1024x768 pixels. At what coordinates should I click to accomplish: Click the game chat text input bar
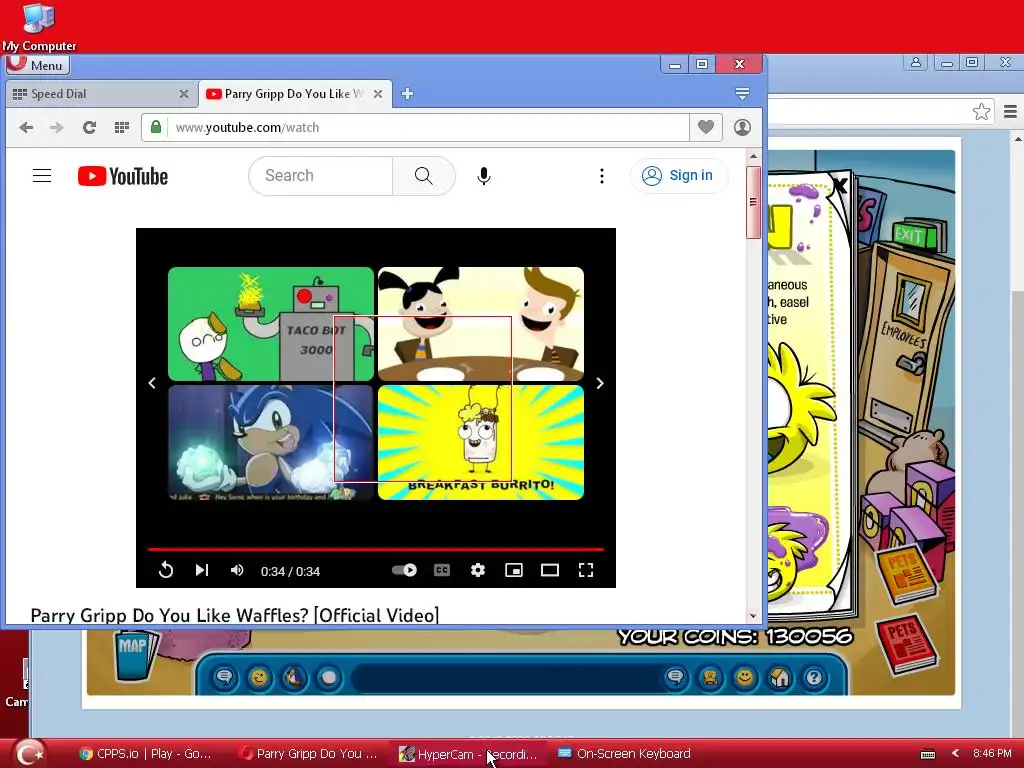click(507, 678)
